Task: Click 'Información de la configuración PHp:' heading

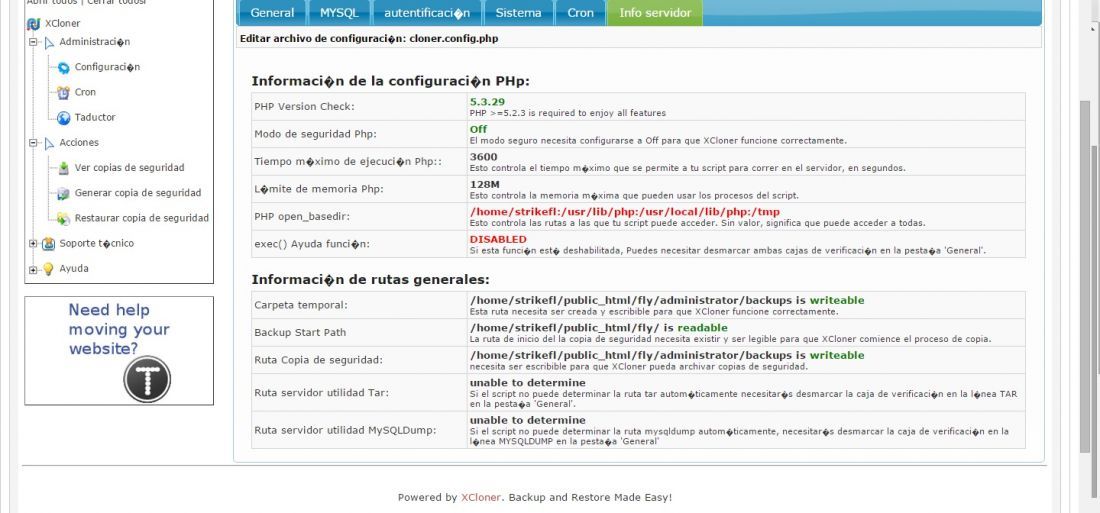Action: [x=390, y=81]
